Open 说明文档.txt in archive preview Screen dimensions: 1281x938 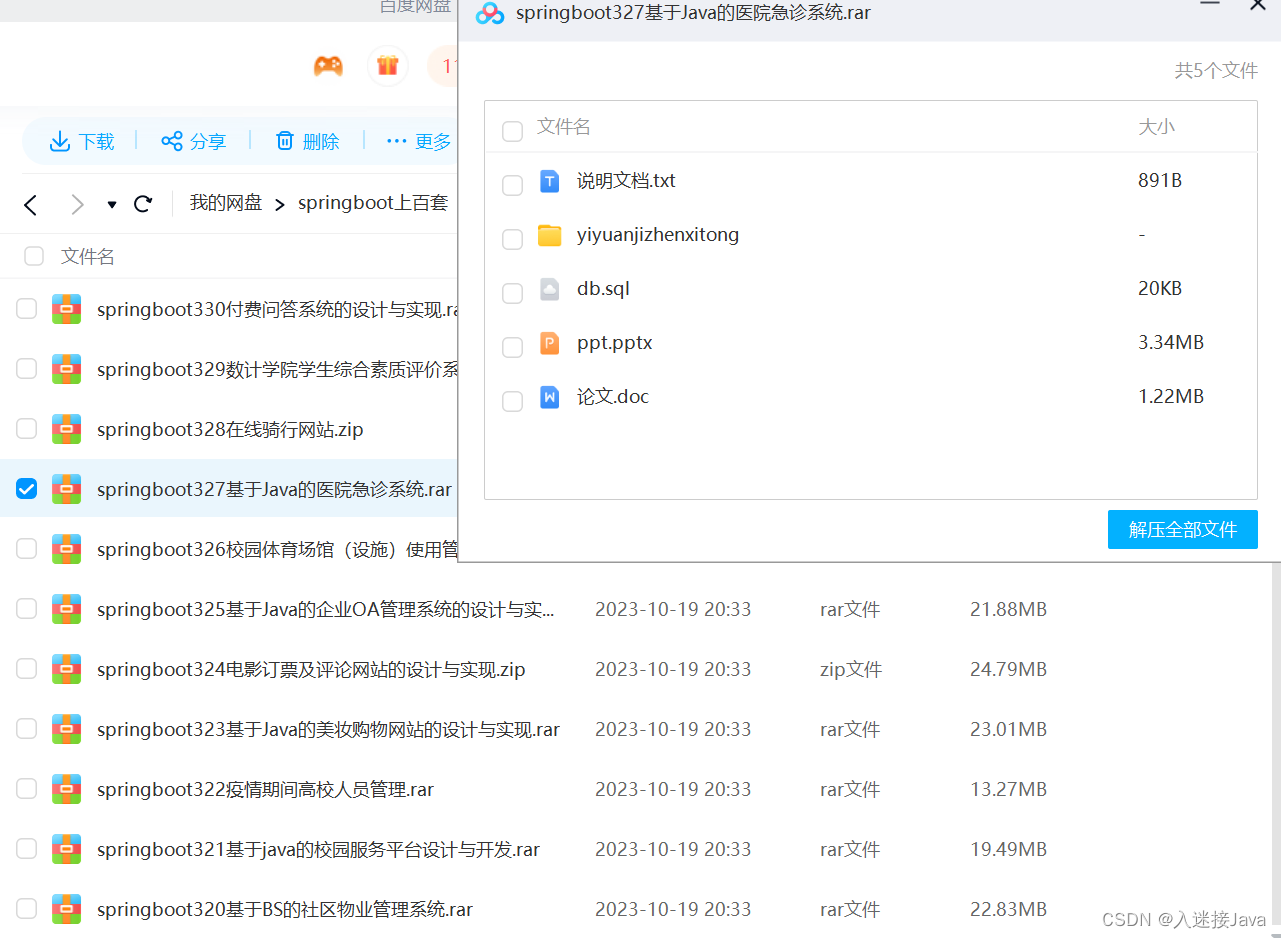(x=626, y=181)
